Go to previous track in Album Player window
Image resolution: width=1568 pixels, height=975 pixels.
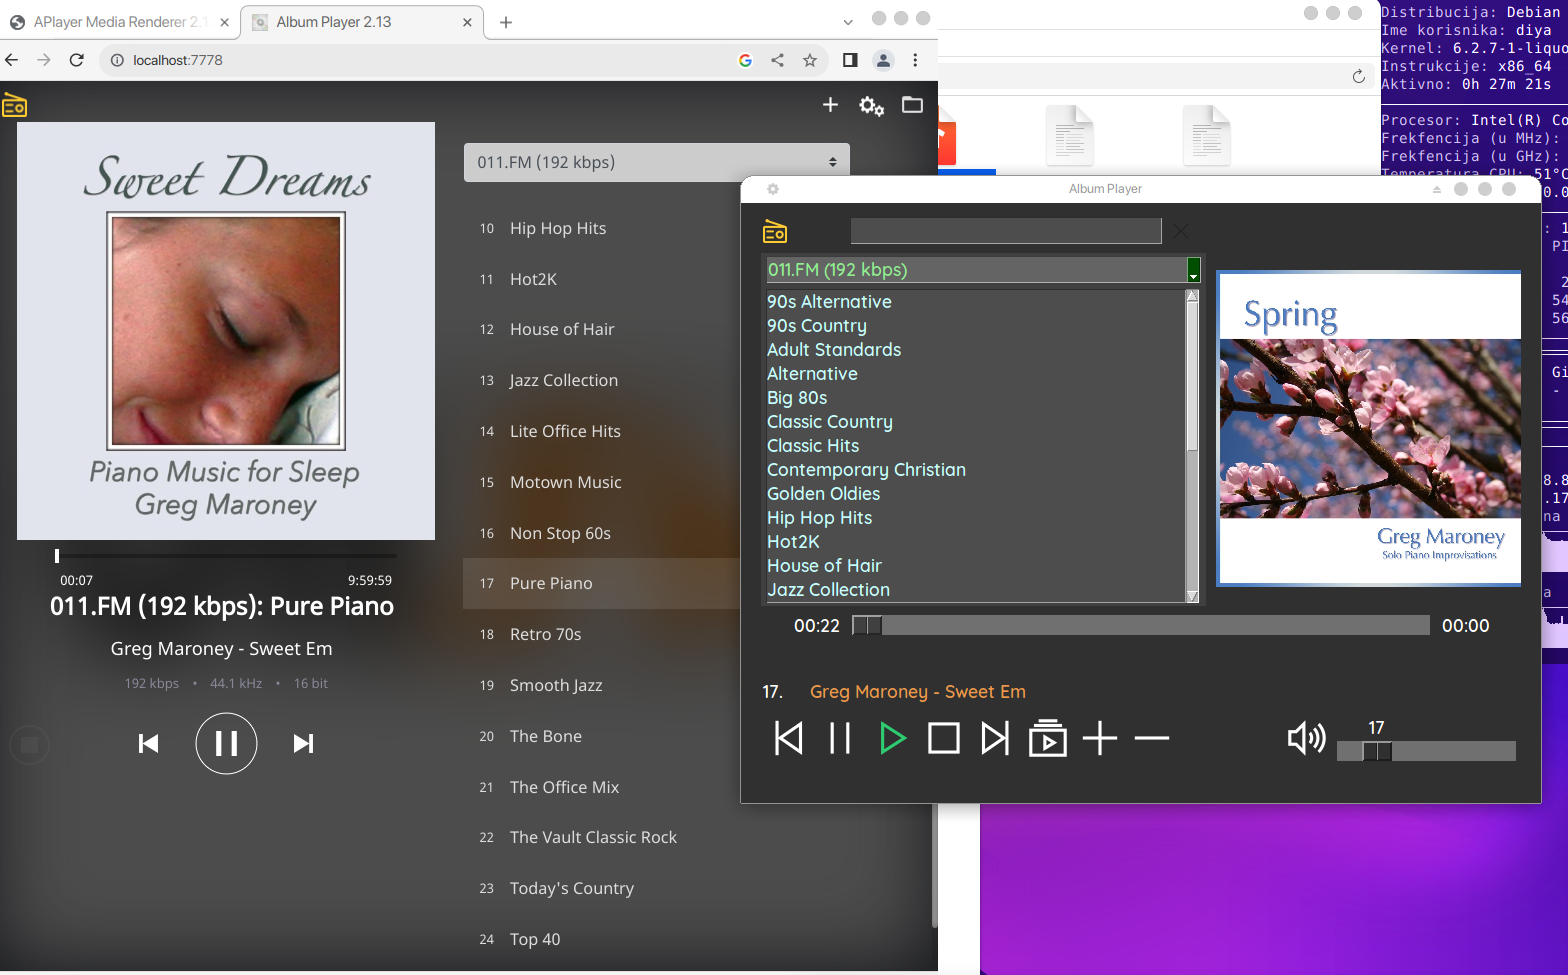789,739
